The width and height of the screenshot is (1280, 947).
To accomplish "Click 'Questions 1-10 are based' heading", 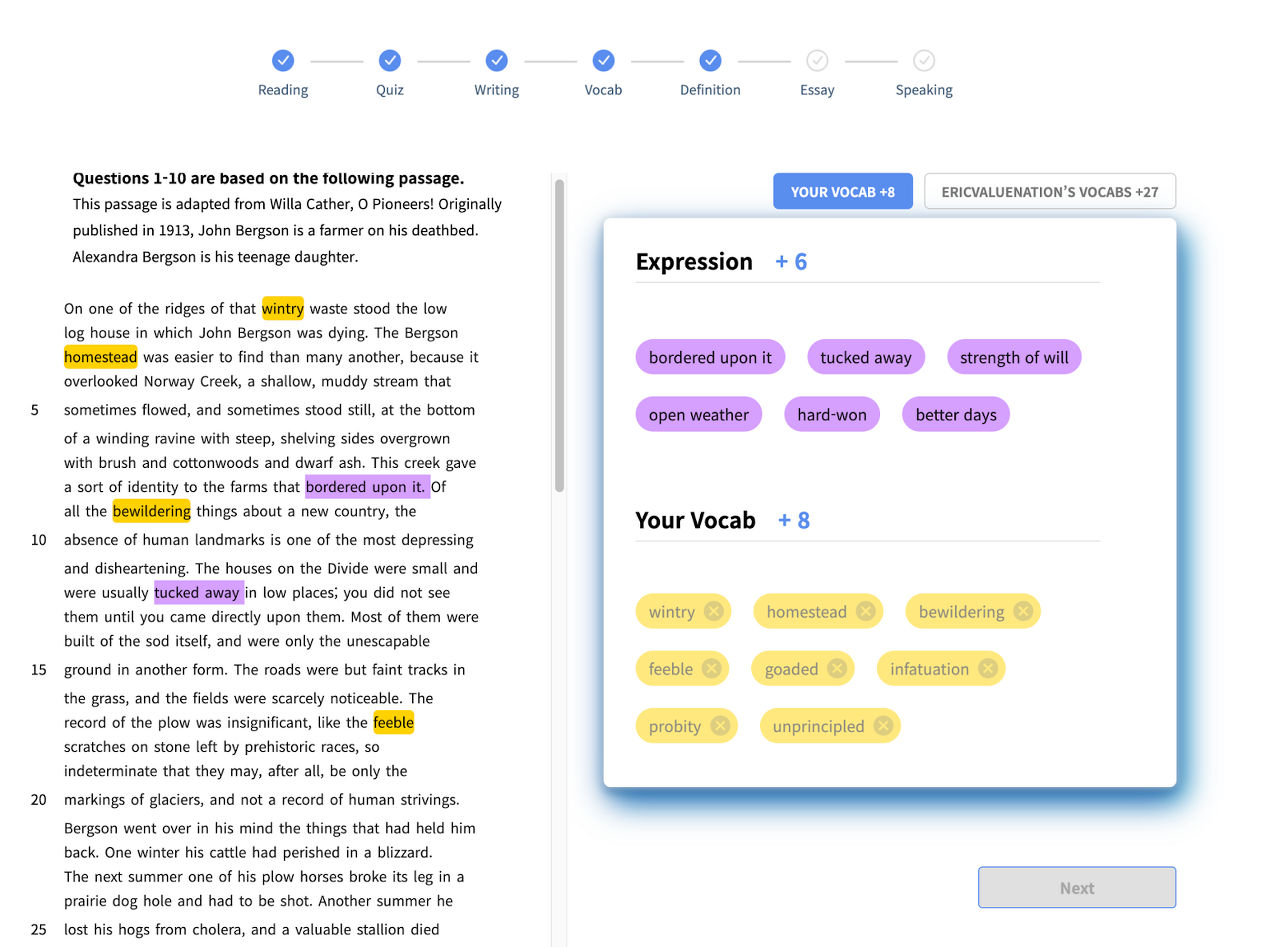I will (268, 178).
